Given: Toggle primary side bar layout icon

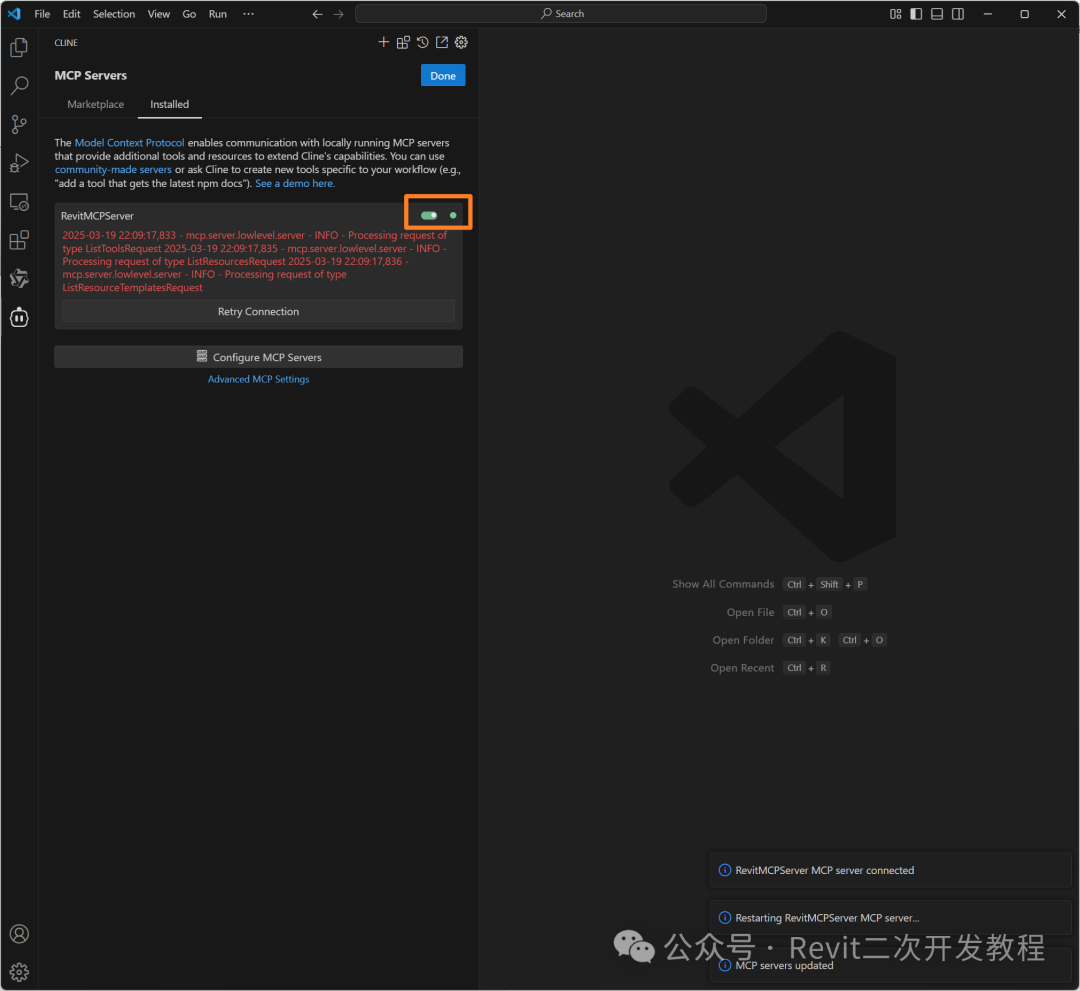Looking at the screenshot, I should 916,14.
